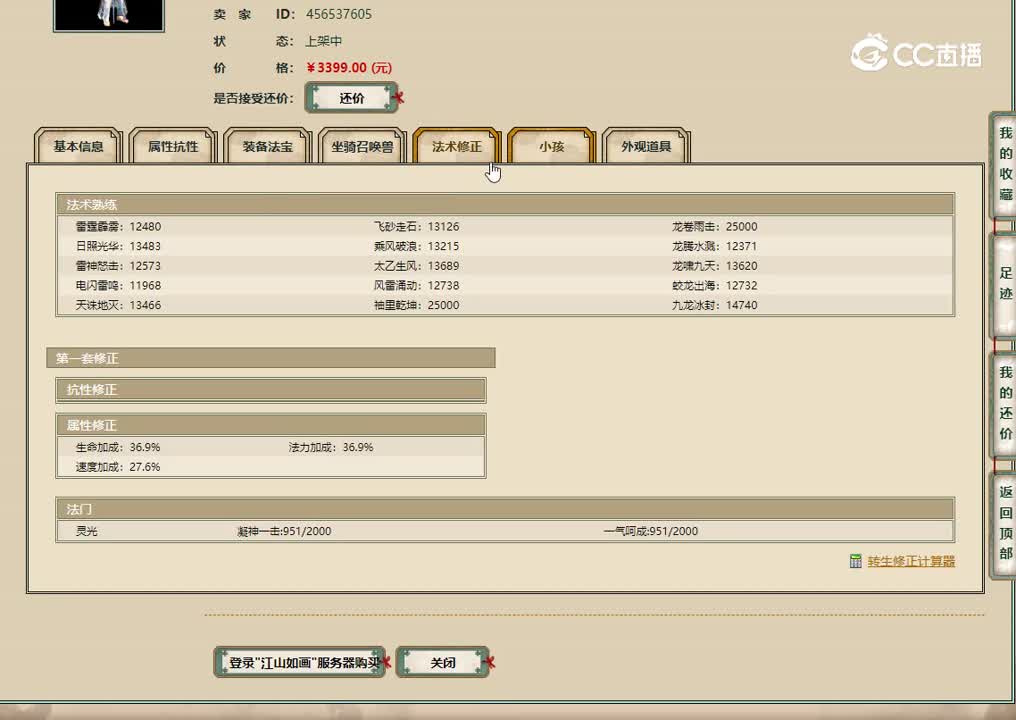
Task: Click the login to 江山如画 server purchase button
Action: (299, 662)
